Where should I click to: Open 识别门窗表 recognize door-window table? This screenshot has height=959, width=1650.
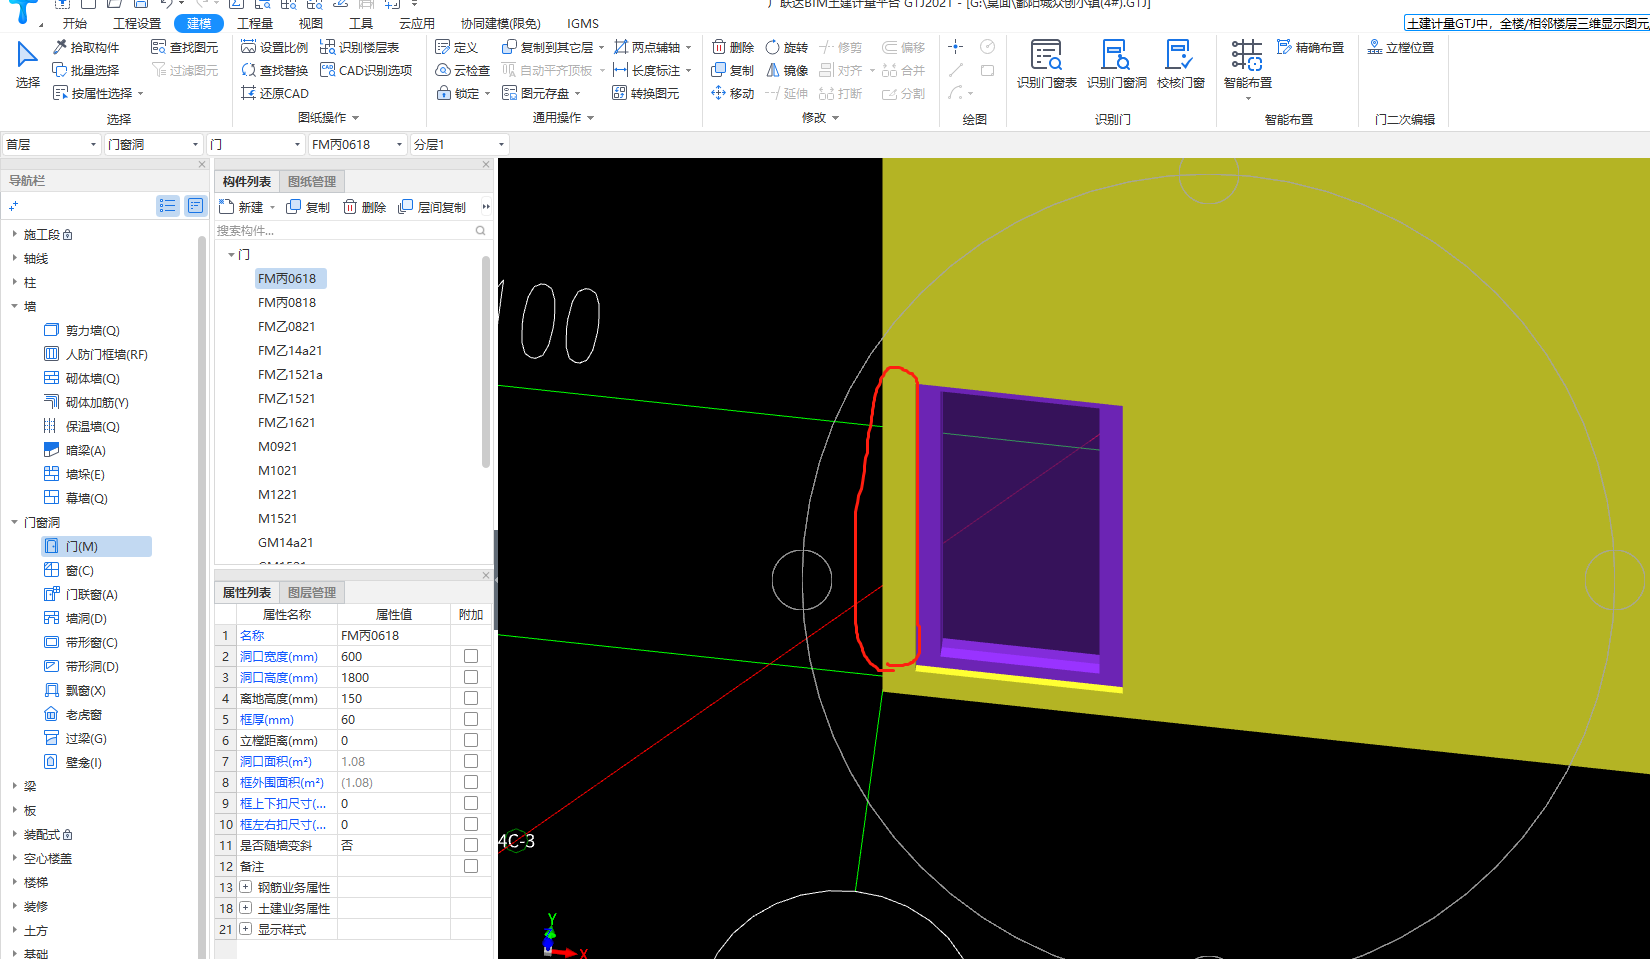(1046, 64)
